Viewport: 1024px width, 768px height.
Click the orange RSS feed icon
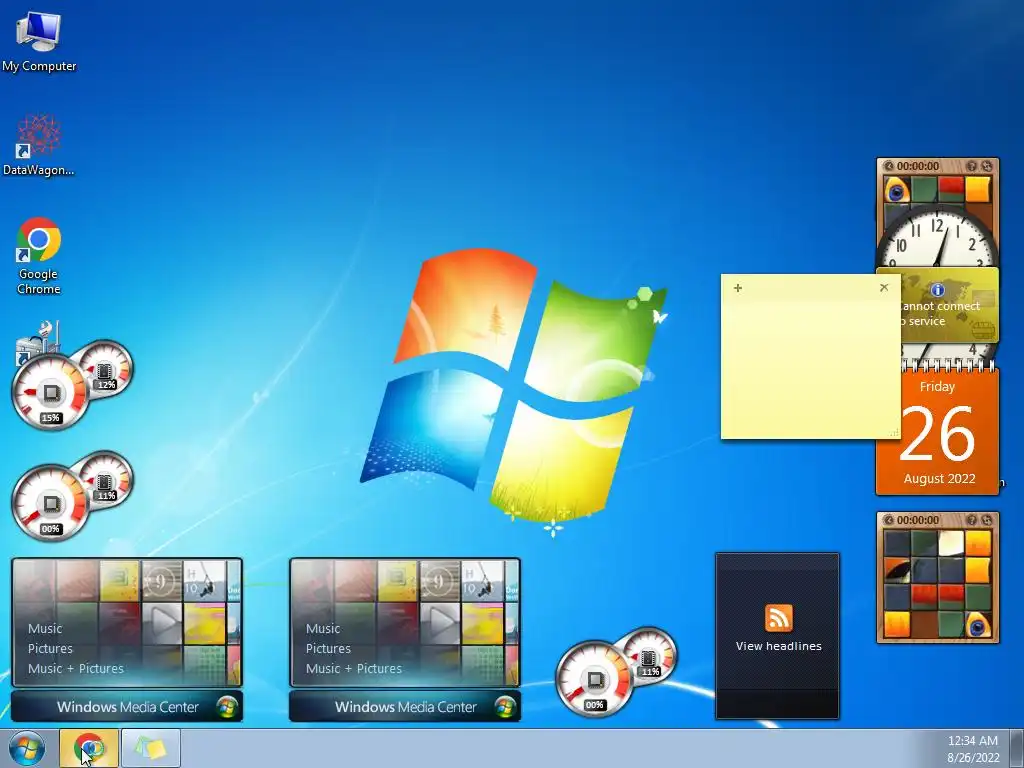coord(778,618)
